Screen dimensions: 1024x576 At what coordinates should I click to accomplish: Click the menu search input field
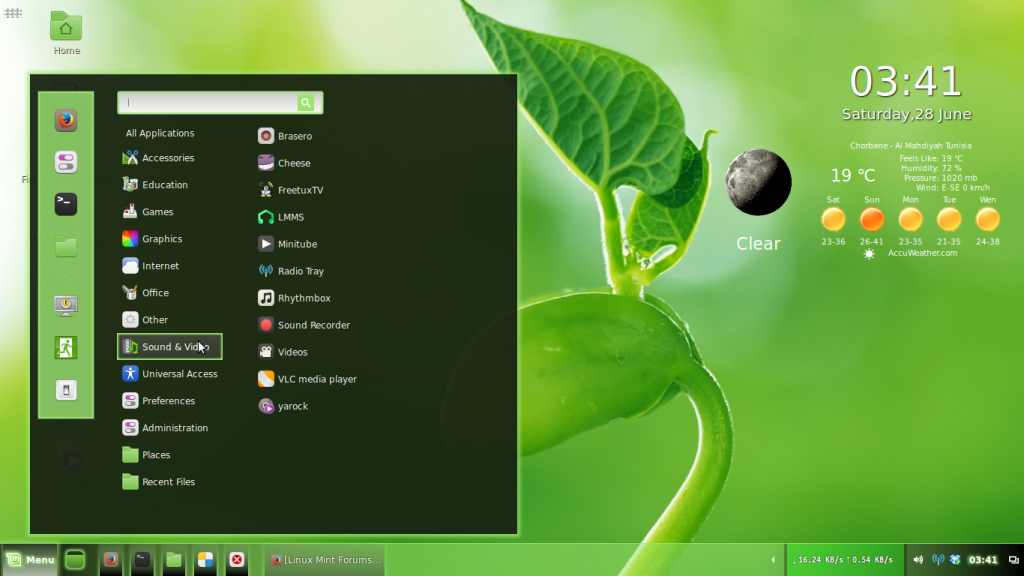point(211,103)
